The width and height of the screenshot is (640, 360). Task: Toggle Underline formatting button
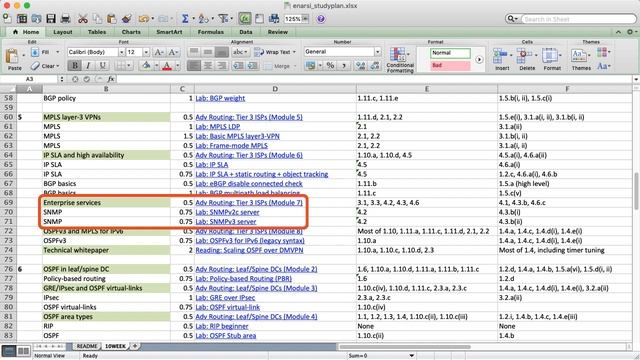[x=102, y=65]
